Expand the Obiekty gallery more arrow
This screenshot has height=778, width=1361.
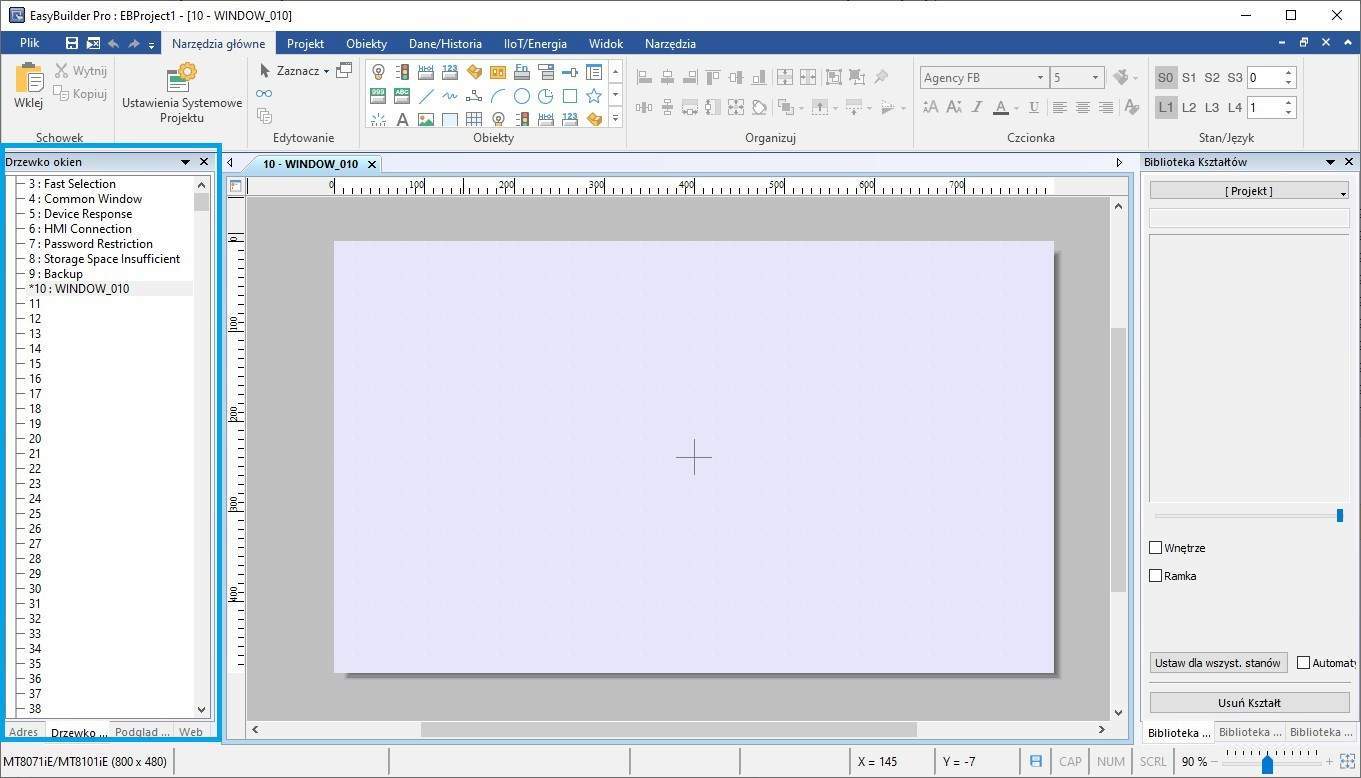point(615,119)
